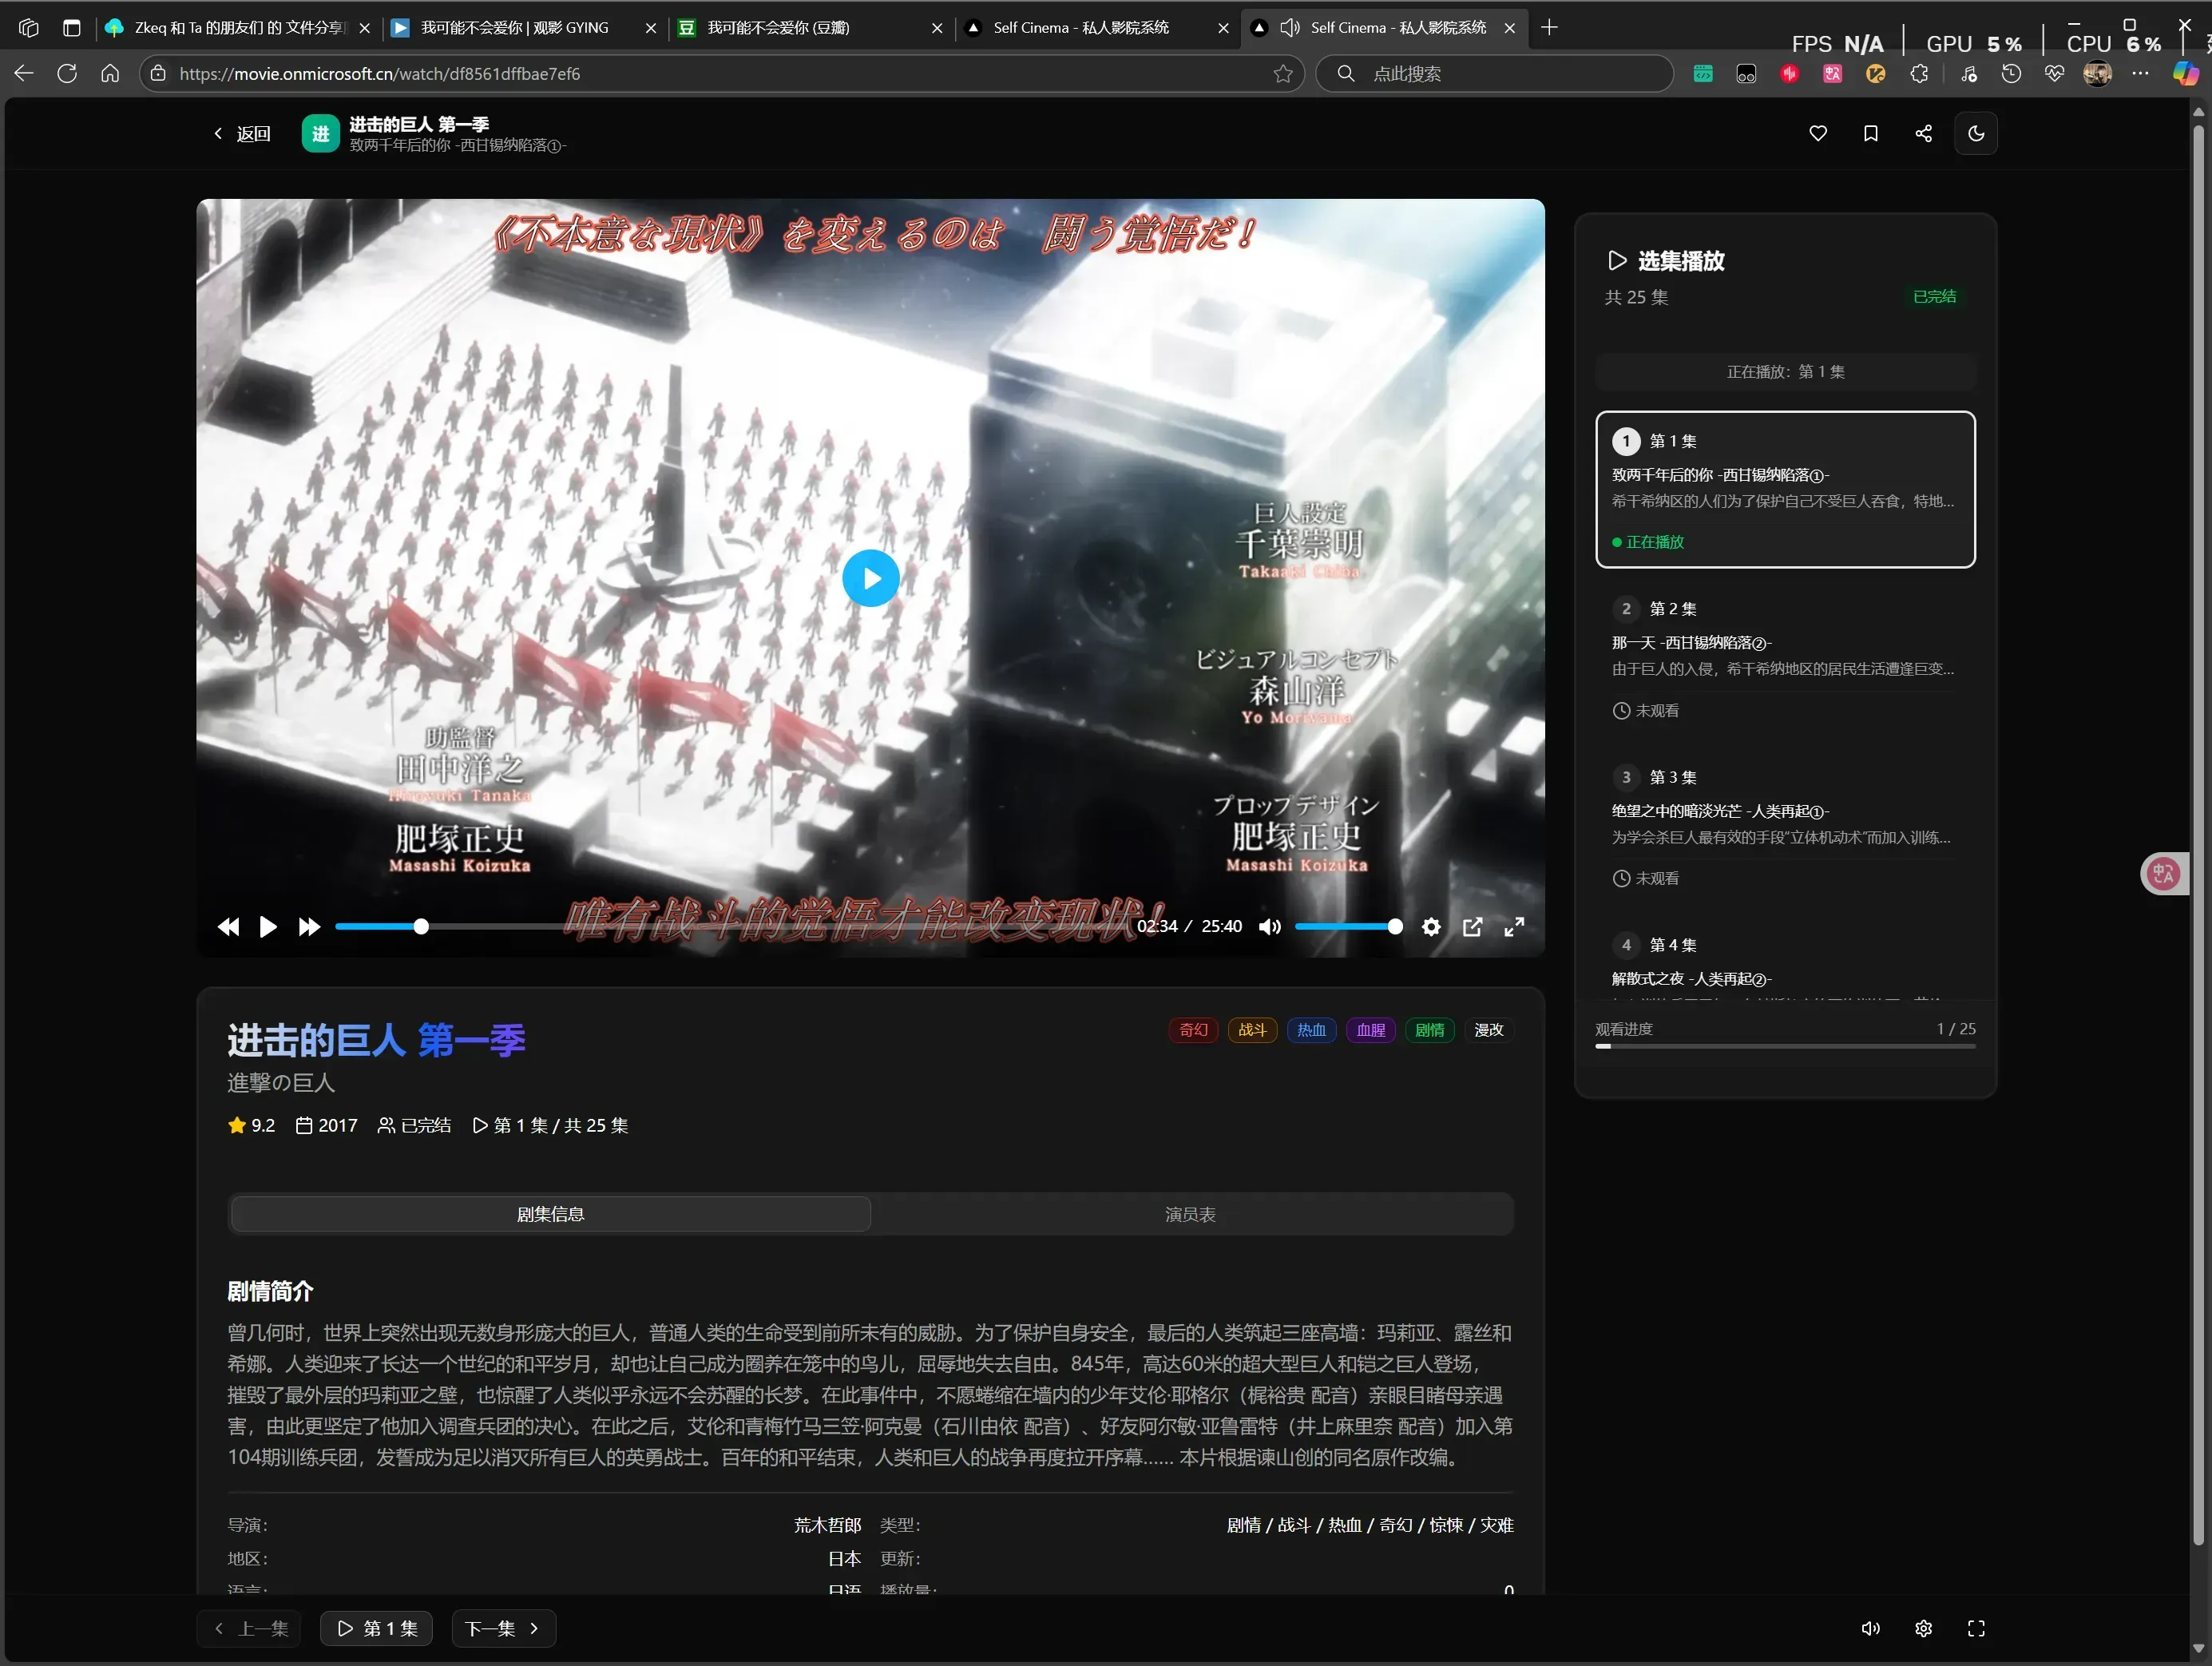Switch to the 演员表 cast tab
The image size is (2212, 1666).
(1188, 1214)
